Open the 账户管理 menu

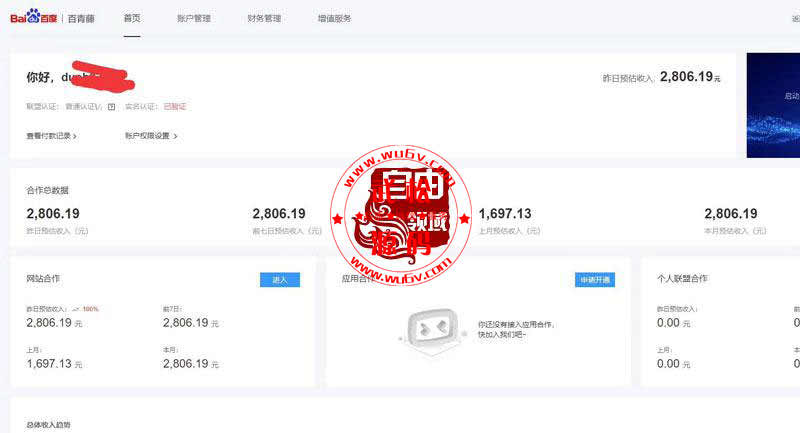click(193, 18)
